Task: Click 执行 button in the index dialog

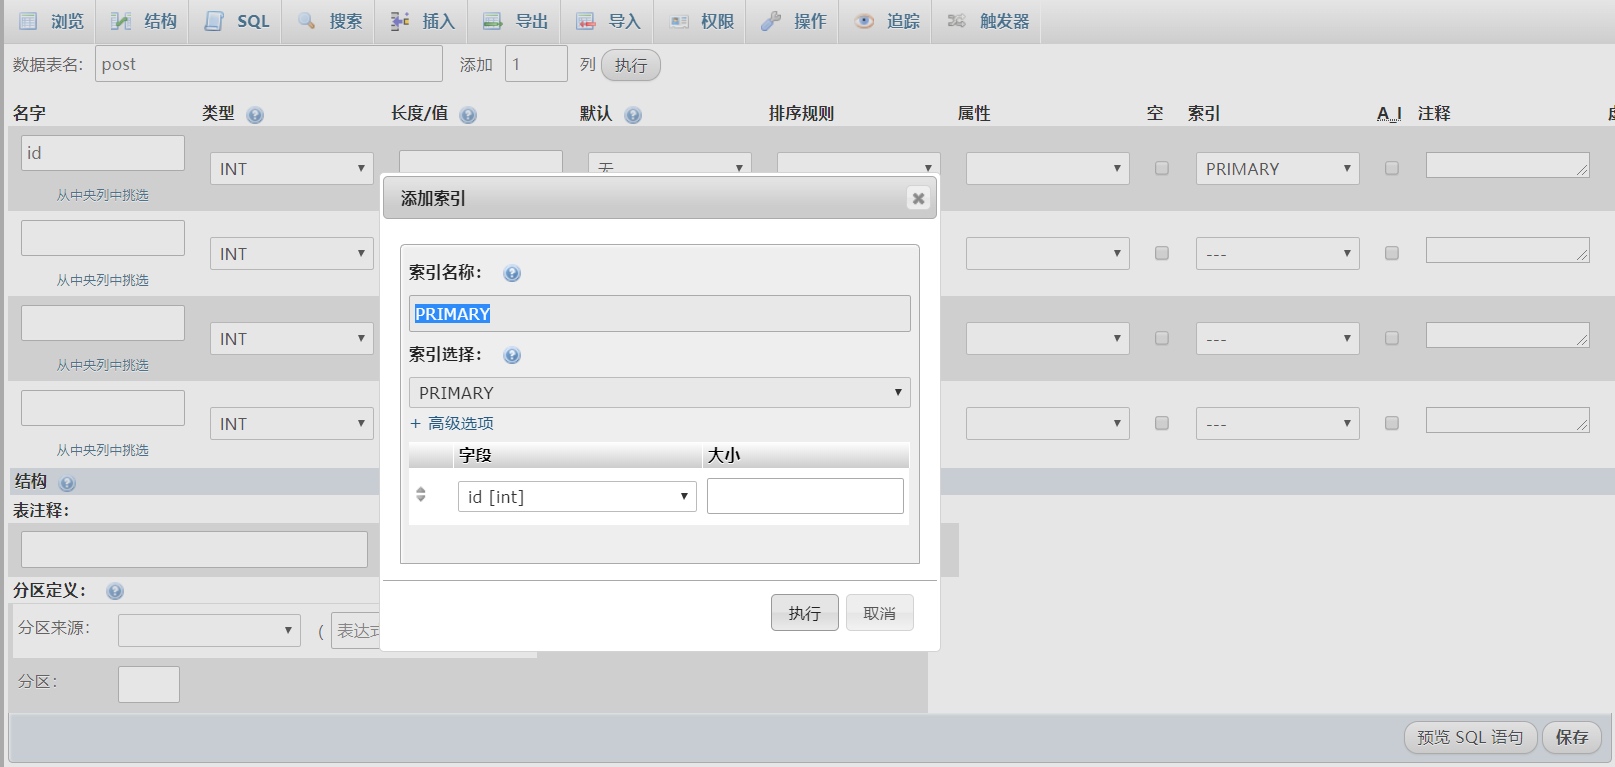Action: click(805, 613)
